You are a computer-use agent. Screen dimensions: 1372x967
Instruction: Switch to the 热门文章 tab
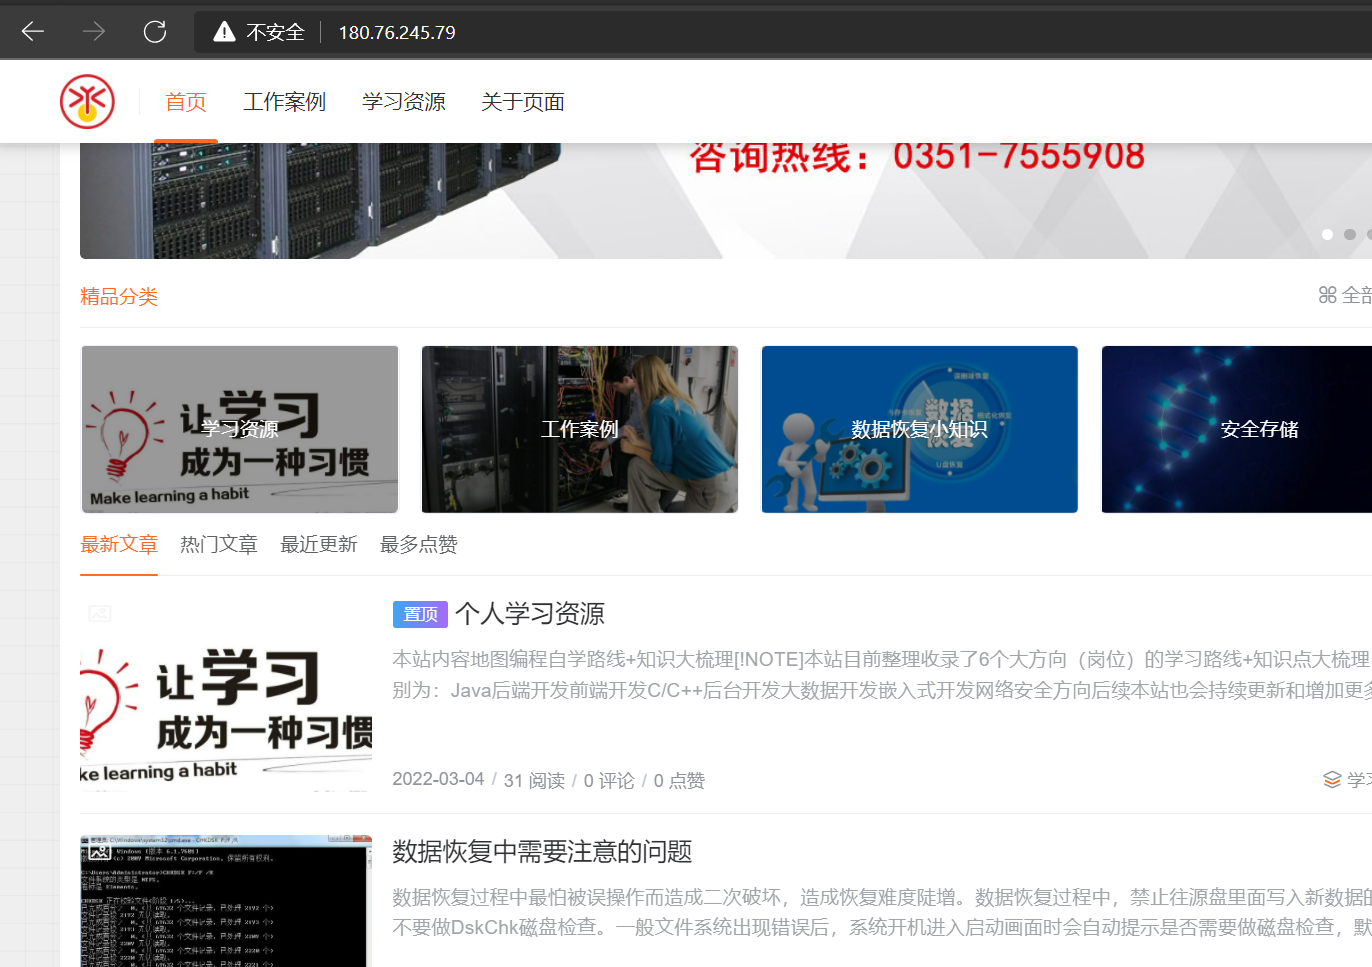coord(219,544)
